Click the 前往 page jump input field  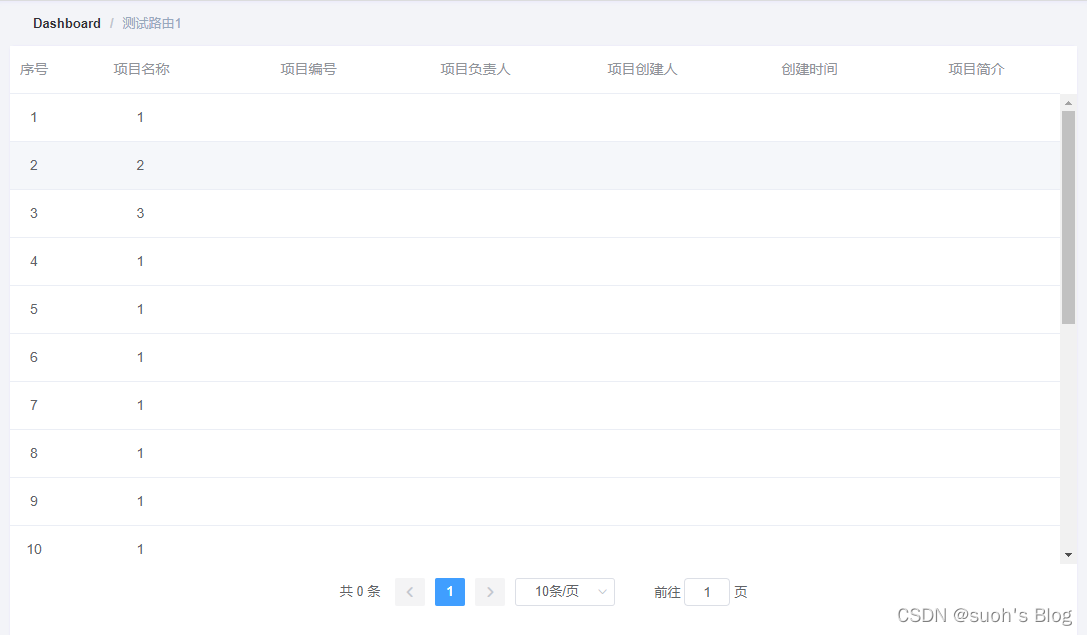click(707, 591)
